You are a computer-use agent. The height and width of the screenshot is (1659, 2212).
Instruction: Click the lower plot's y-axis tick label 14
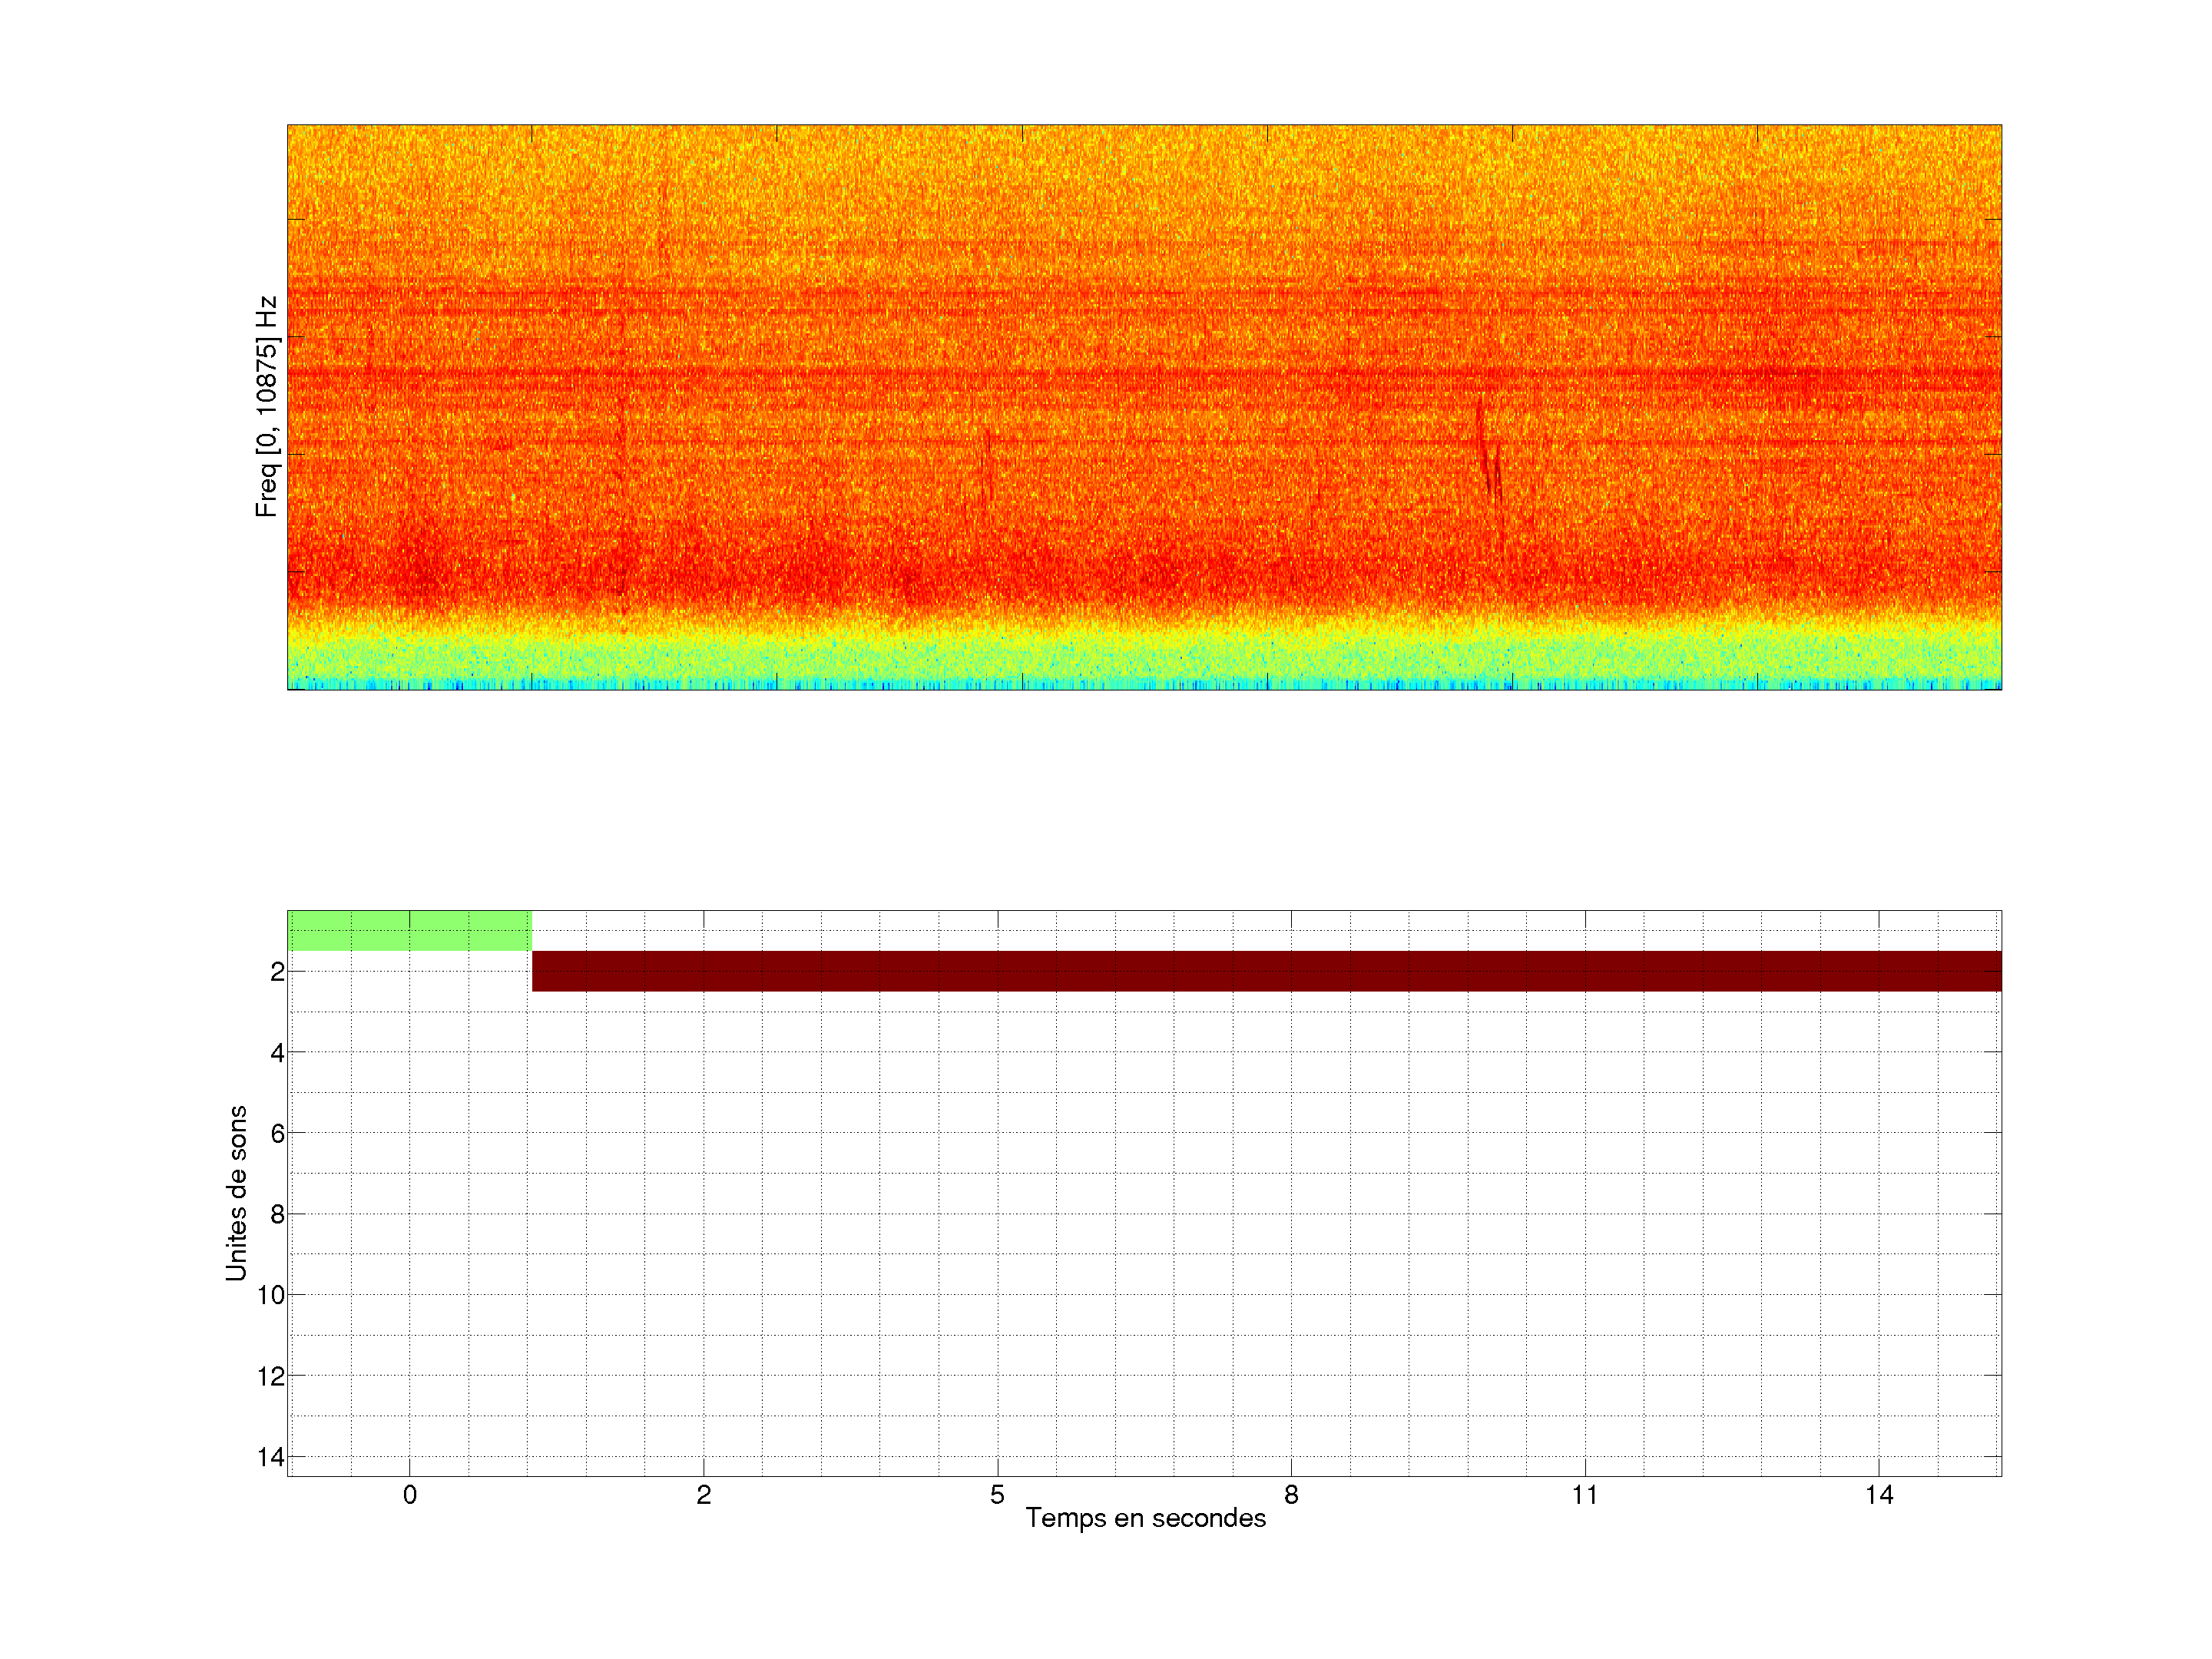click(271, 1457)
